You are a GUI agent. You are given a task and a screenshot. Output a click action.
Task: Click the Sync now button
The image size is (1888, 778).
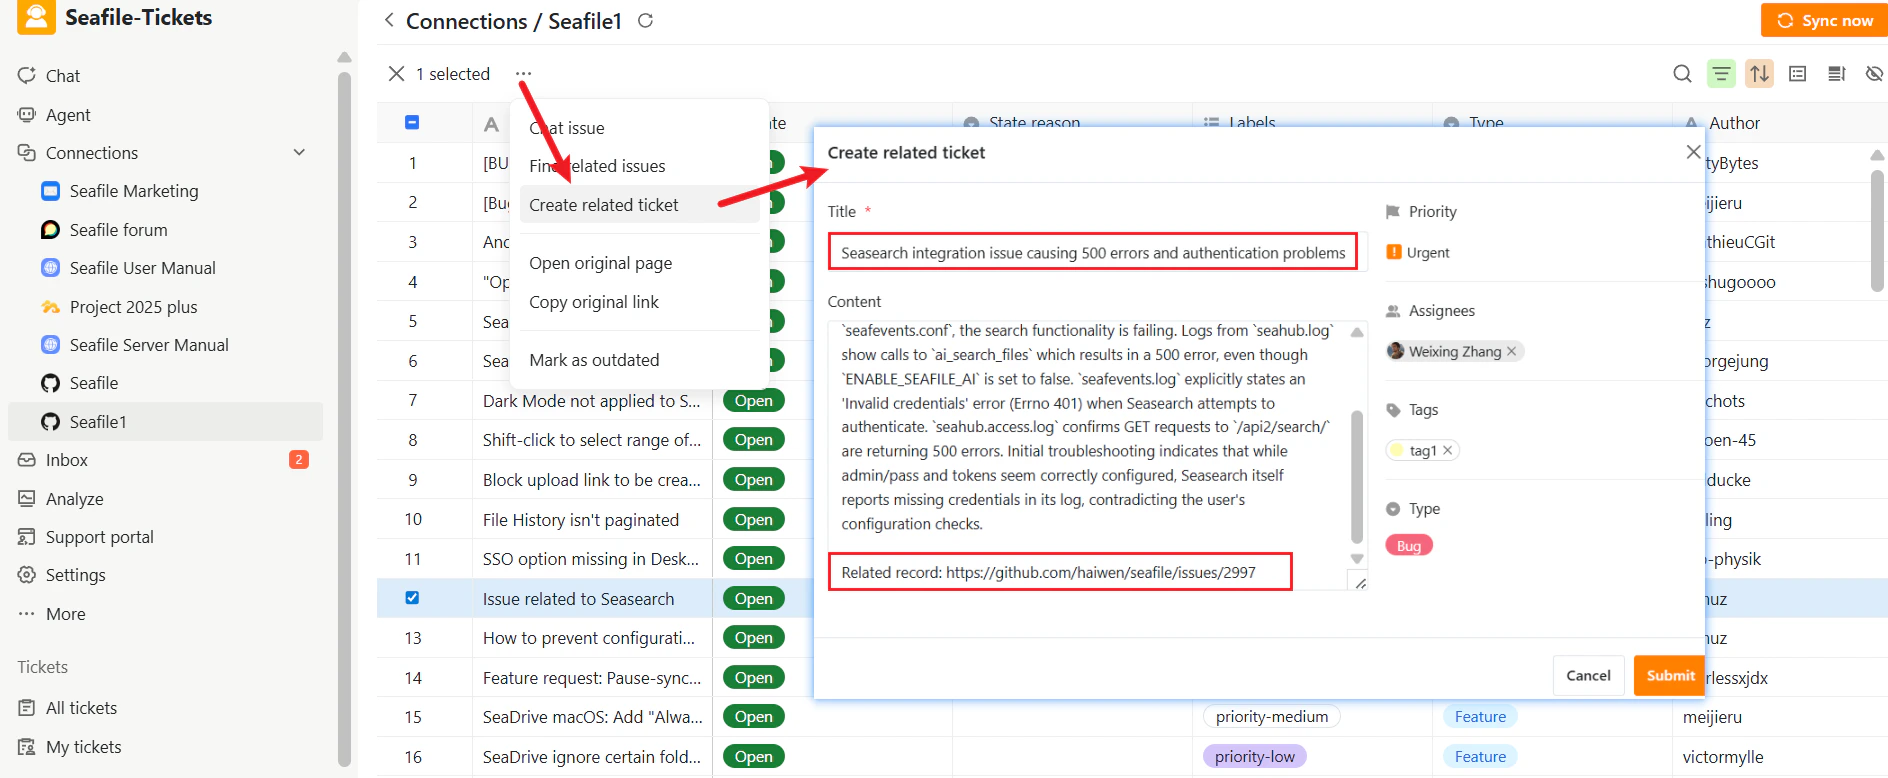(x=1824, y=20)
